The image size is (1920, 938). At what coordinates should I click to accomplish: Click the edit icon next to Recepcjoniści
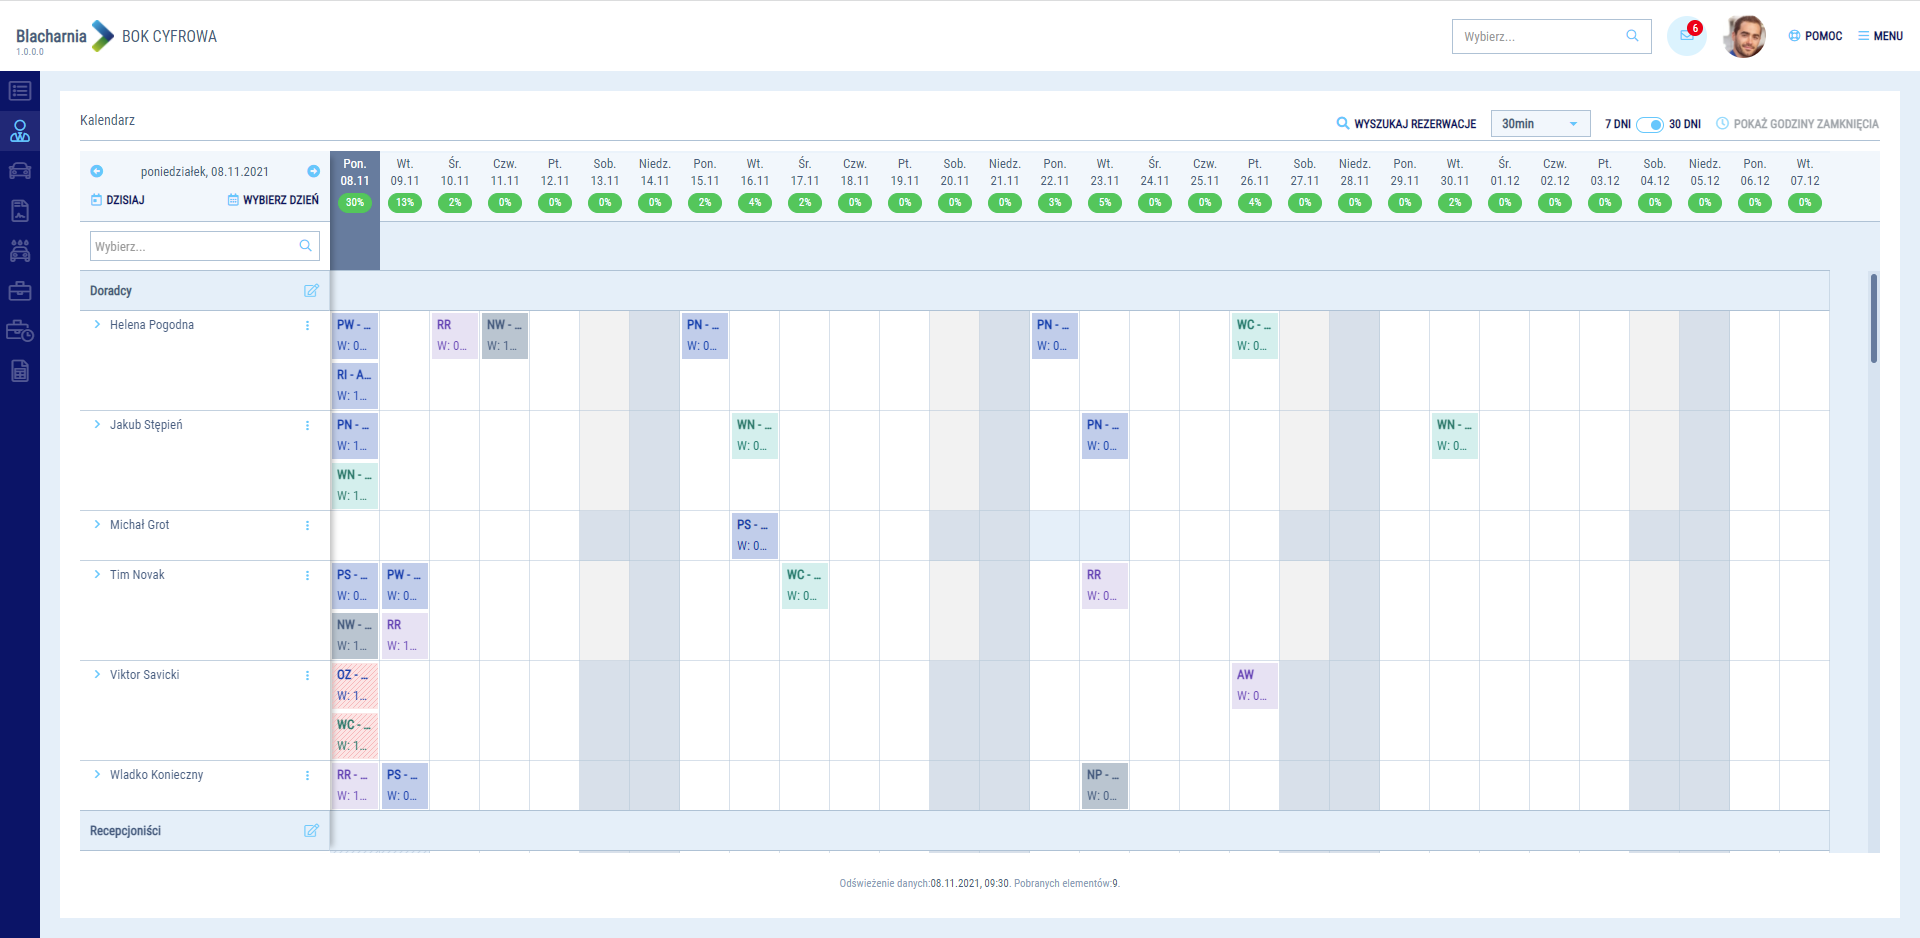click(311, 831)
